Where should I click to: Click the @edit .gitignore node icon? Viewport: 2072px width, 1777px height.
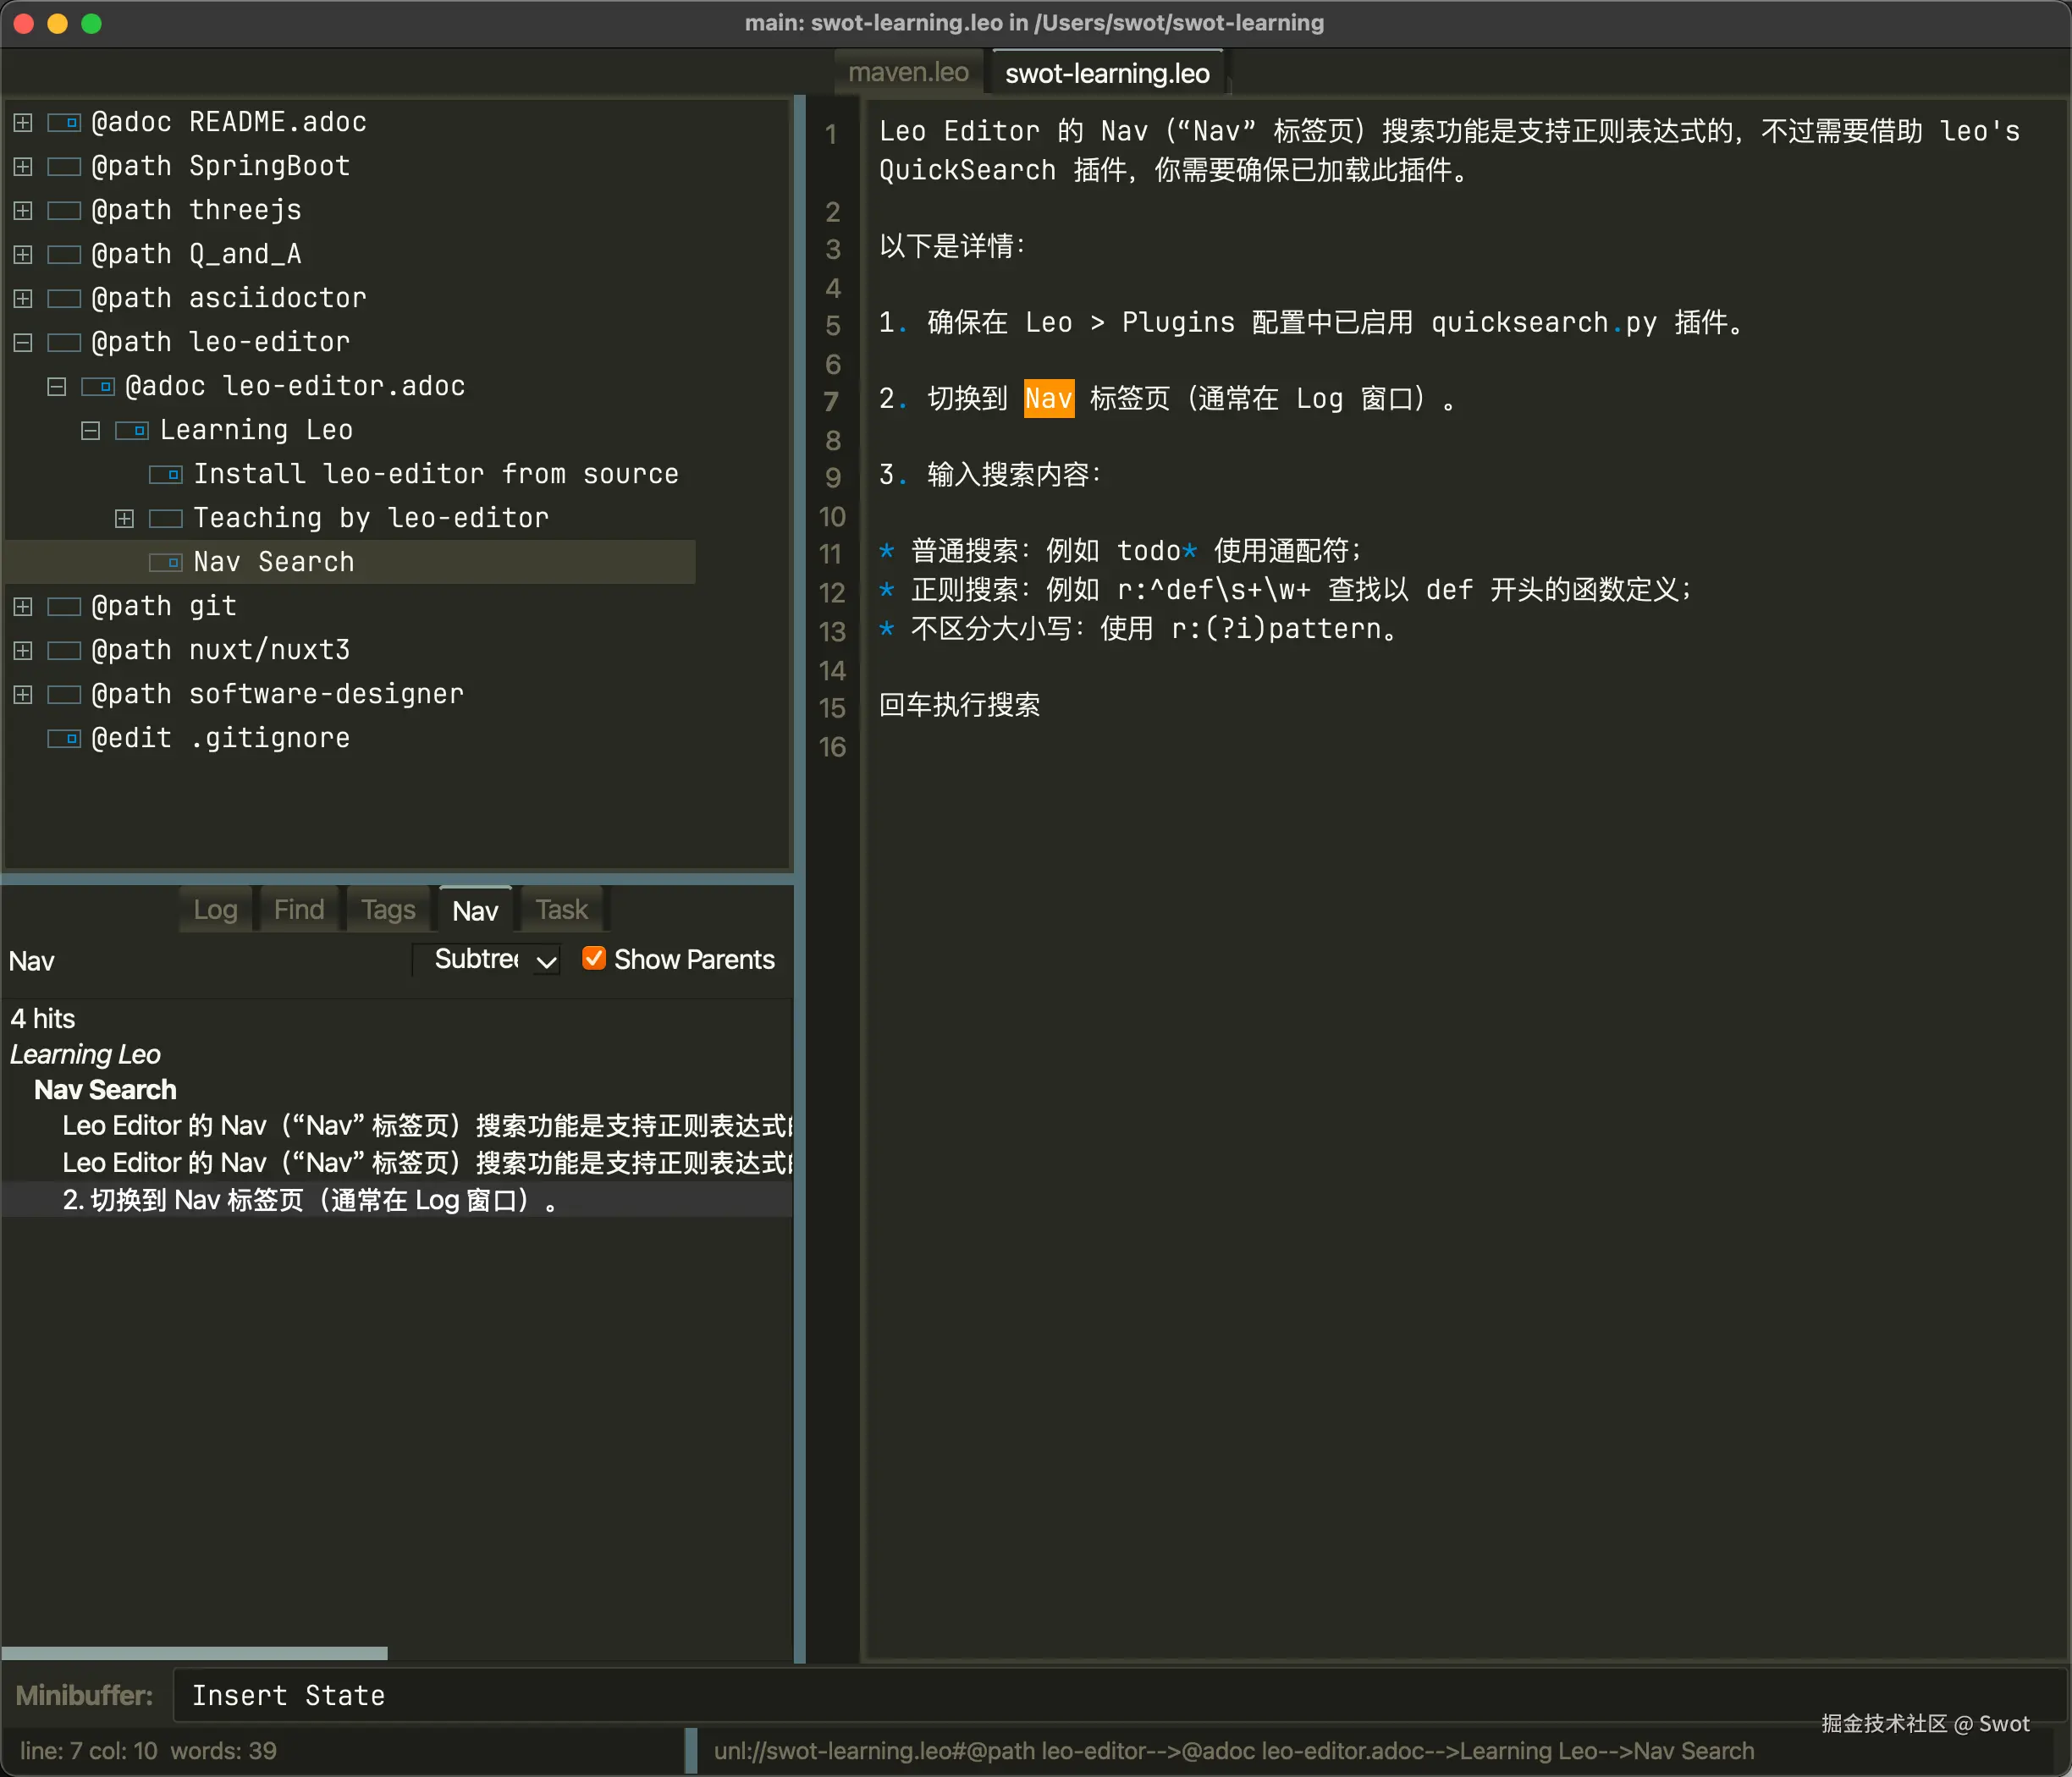[x=64, y=739]
